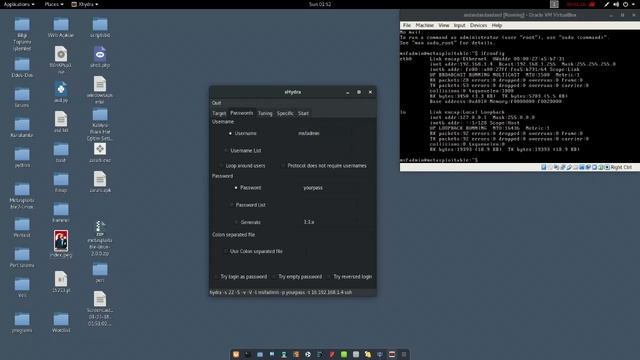The width and height of the screenshot is (640, 360).
Task: Switch to the Start tab in xHydra
Action: 303,113
